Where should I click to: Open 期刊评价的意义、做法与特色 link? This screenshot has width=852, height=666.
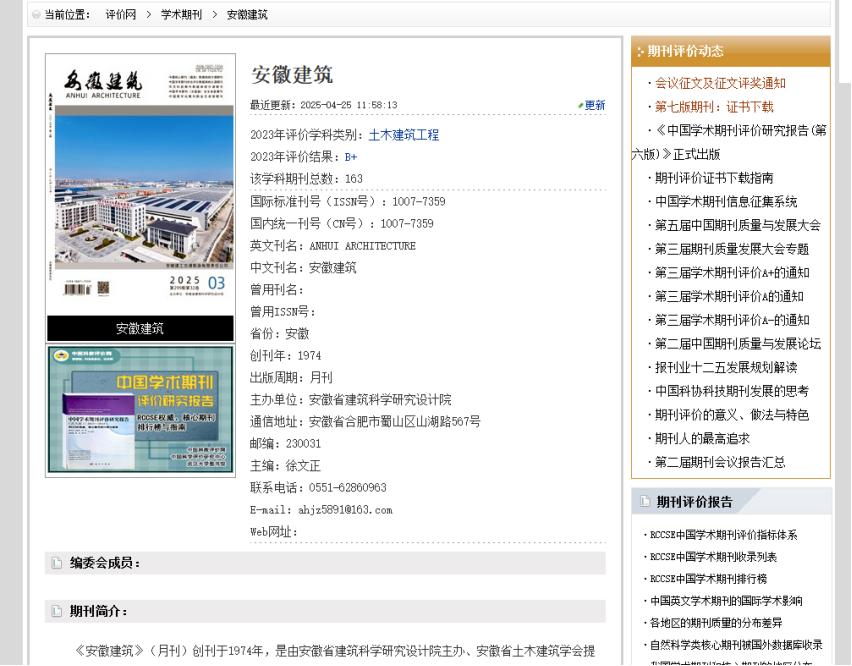click(732, 415)
